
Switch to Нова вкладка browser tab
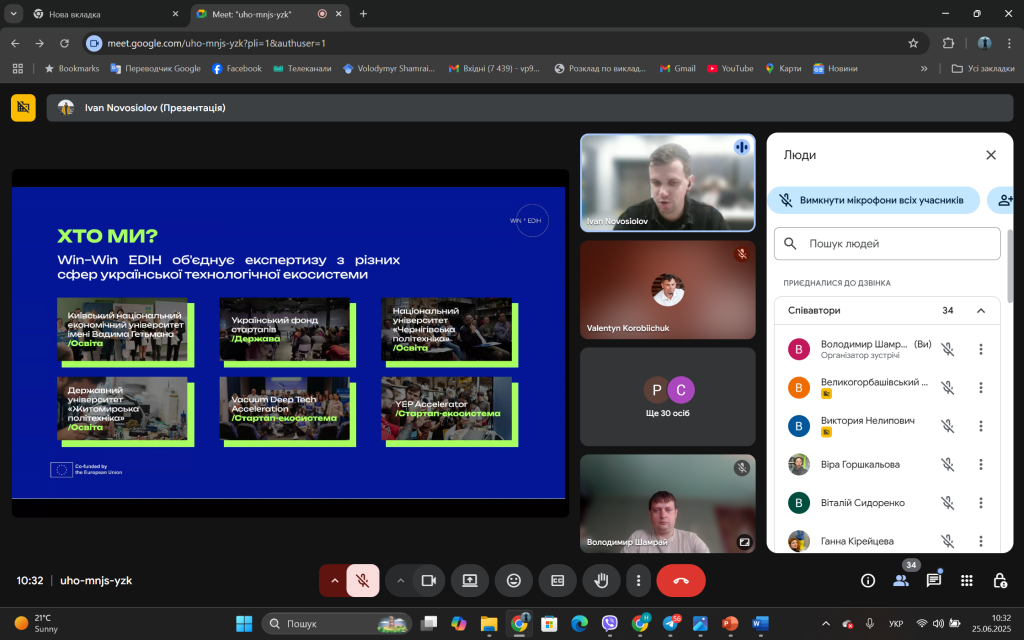(x=104, y=14)
